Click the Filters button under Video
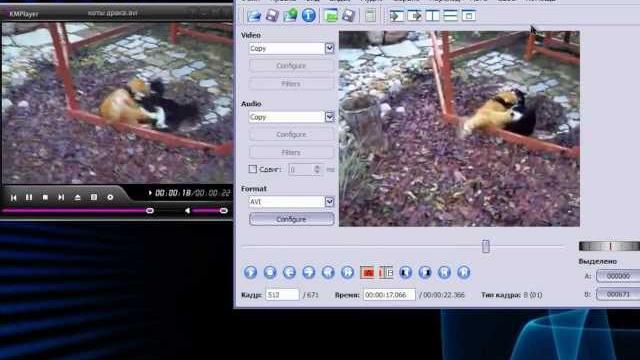This screenshot has height=360, width=640. pos(291,84)
